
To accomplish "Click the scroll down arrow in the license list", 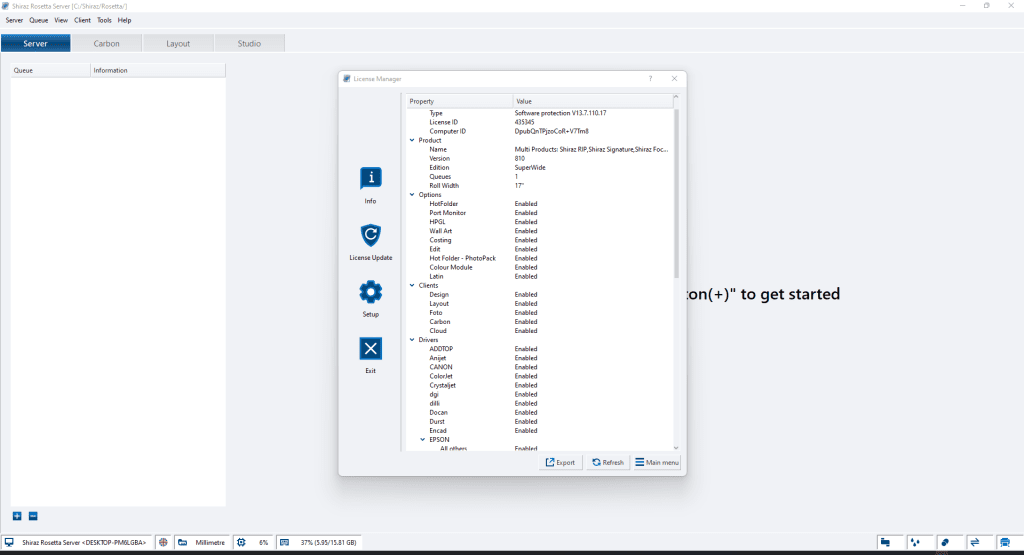I will click(676, 448).
